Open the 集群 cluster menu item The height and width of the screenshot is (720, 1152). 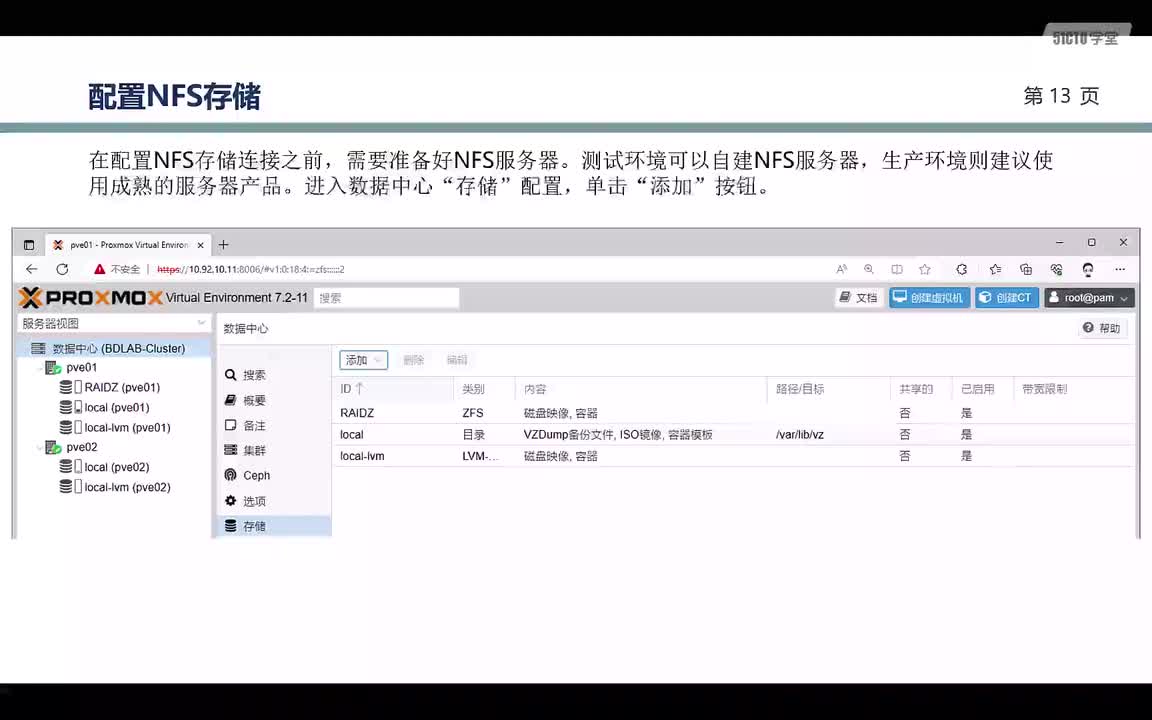point(274,450)
